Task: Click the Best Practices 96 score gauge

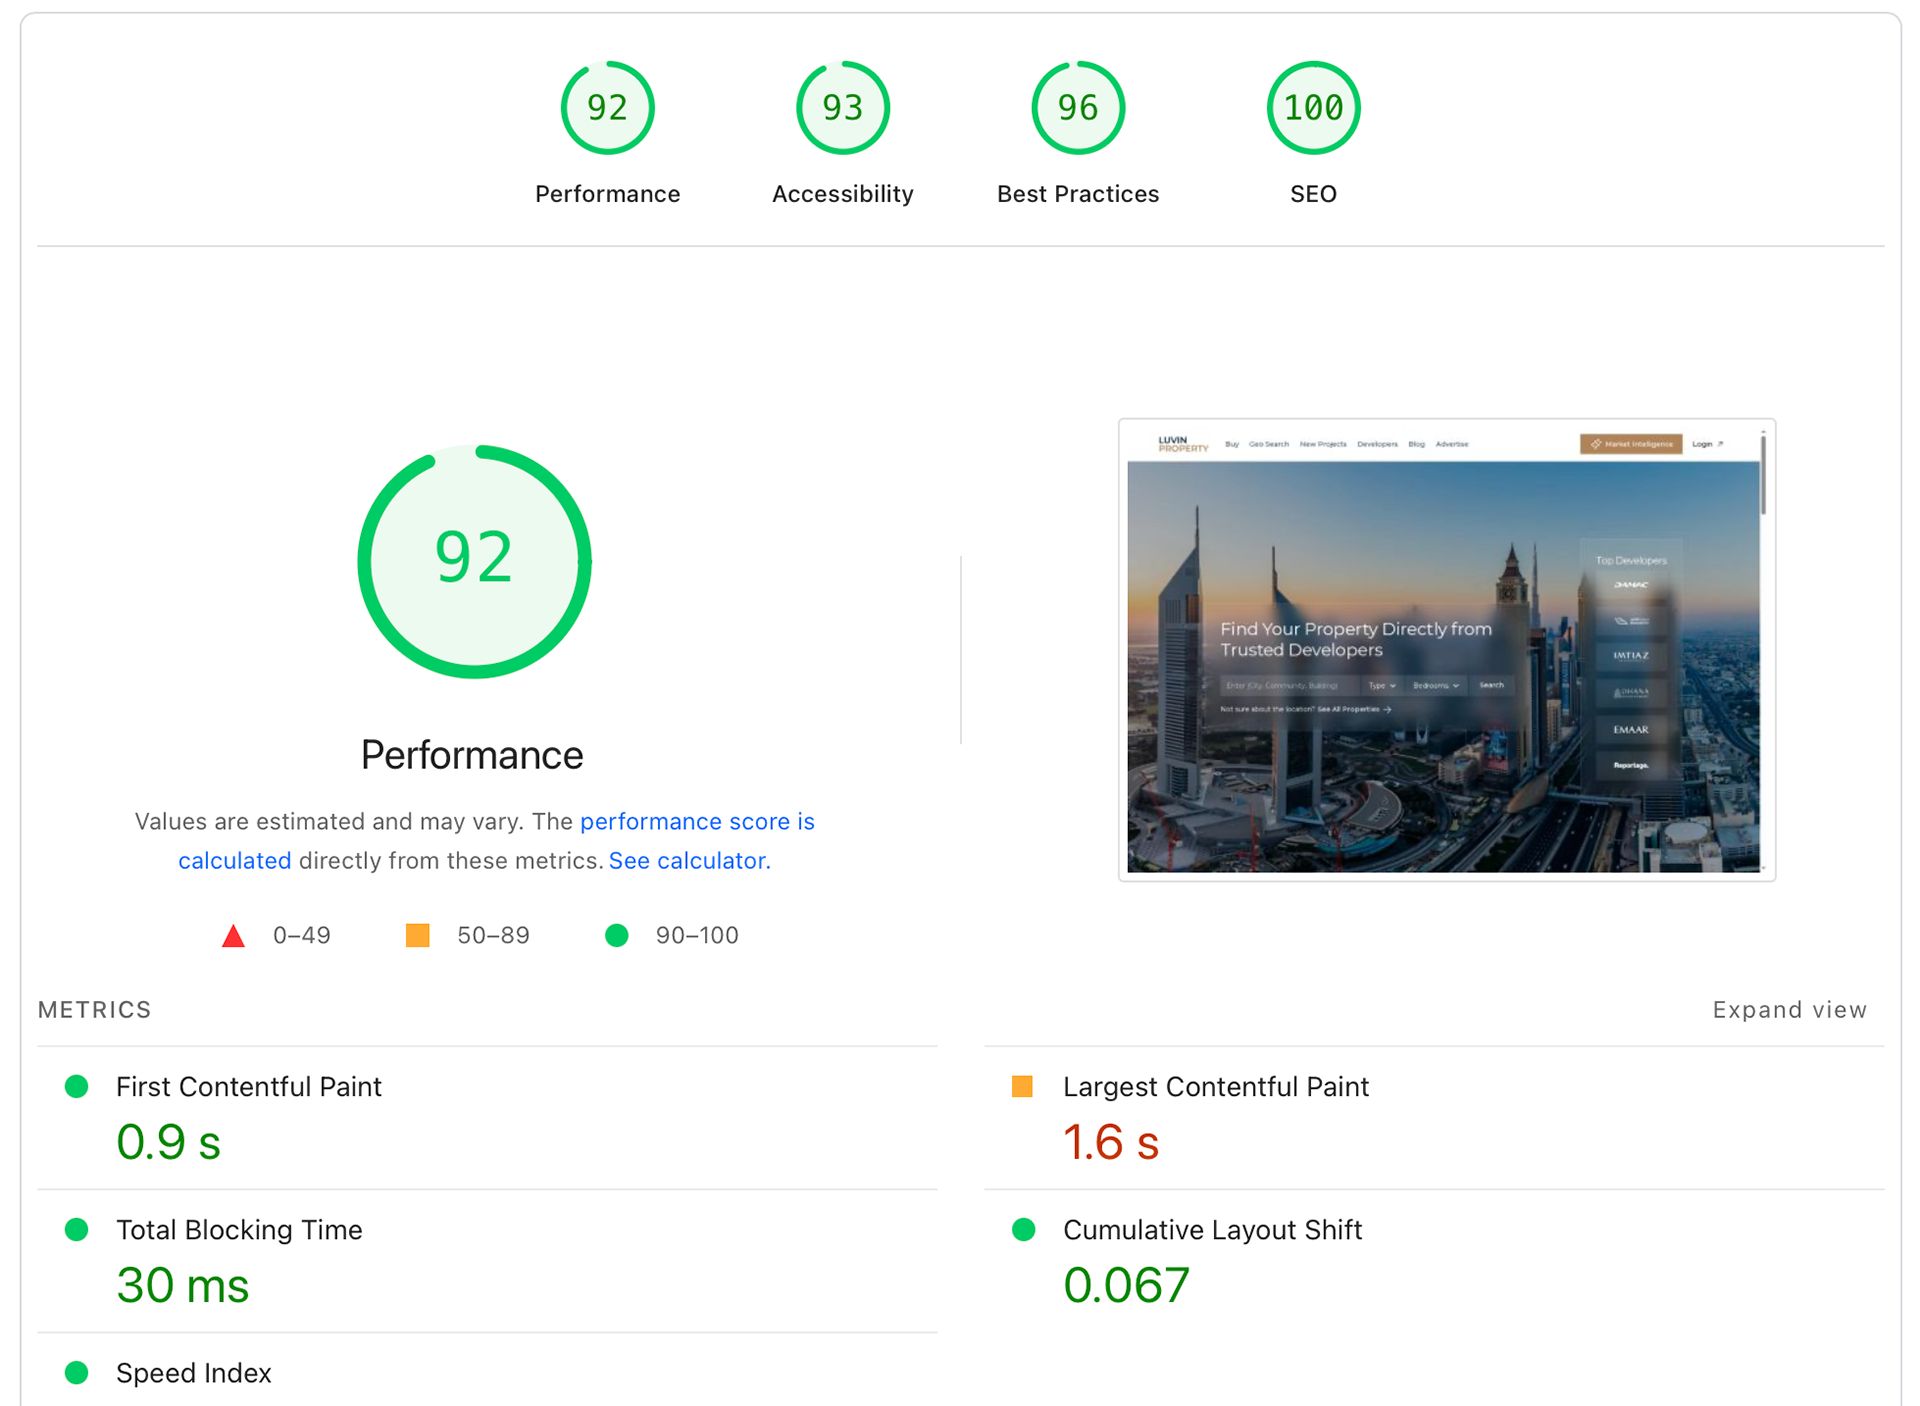Action: 1077,108
